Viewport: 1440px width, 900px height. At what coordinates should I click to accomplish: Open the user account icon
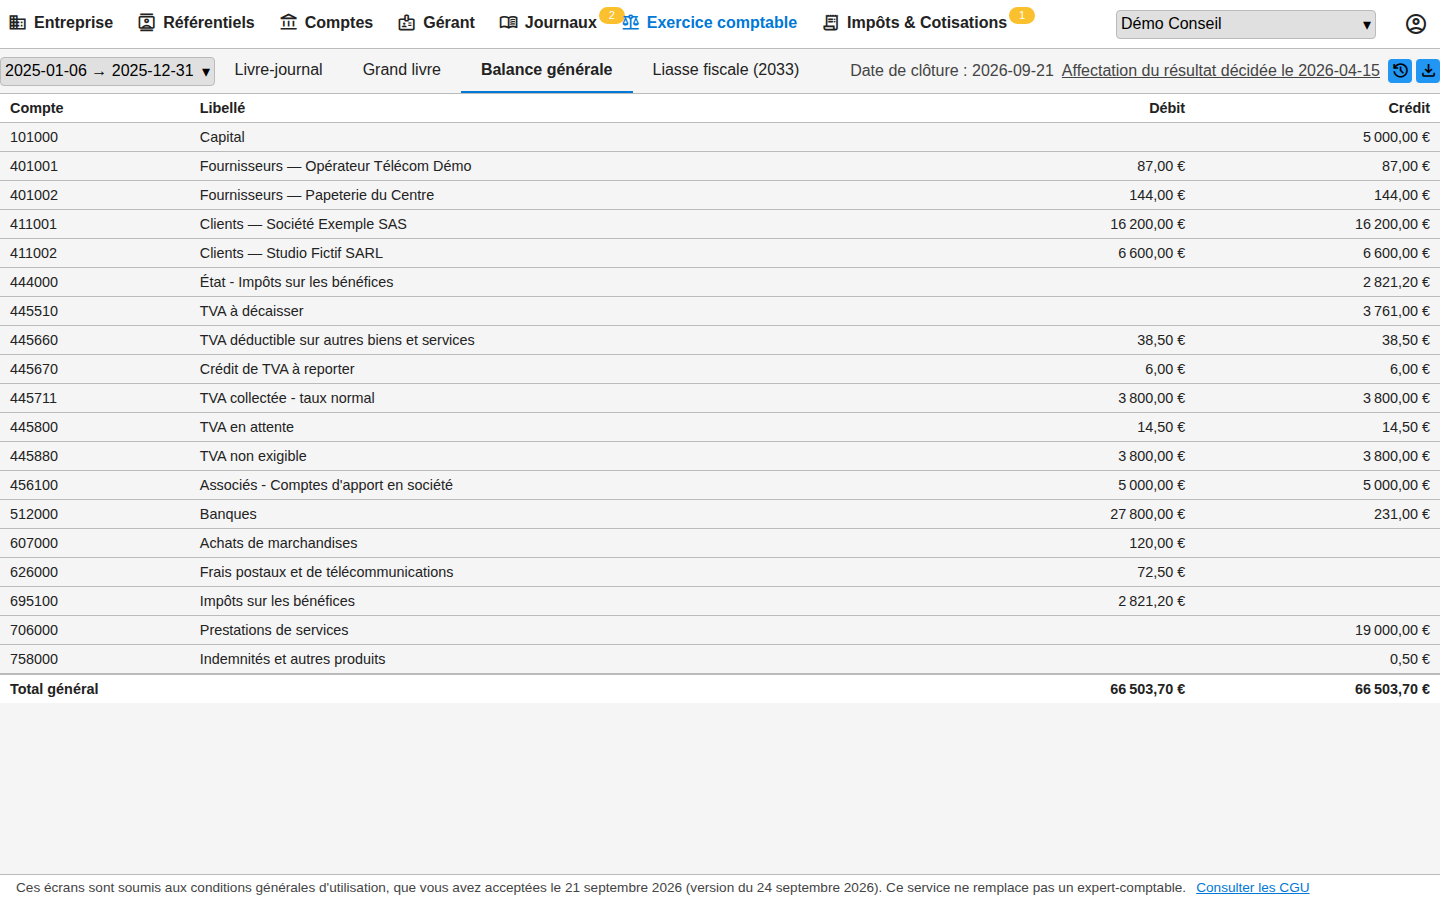[x=1415, y=24]
